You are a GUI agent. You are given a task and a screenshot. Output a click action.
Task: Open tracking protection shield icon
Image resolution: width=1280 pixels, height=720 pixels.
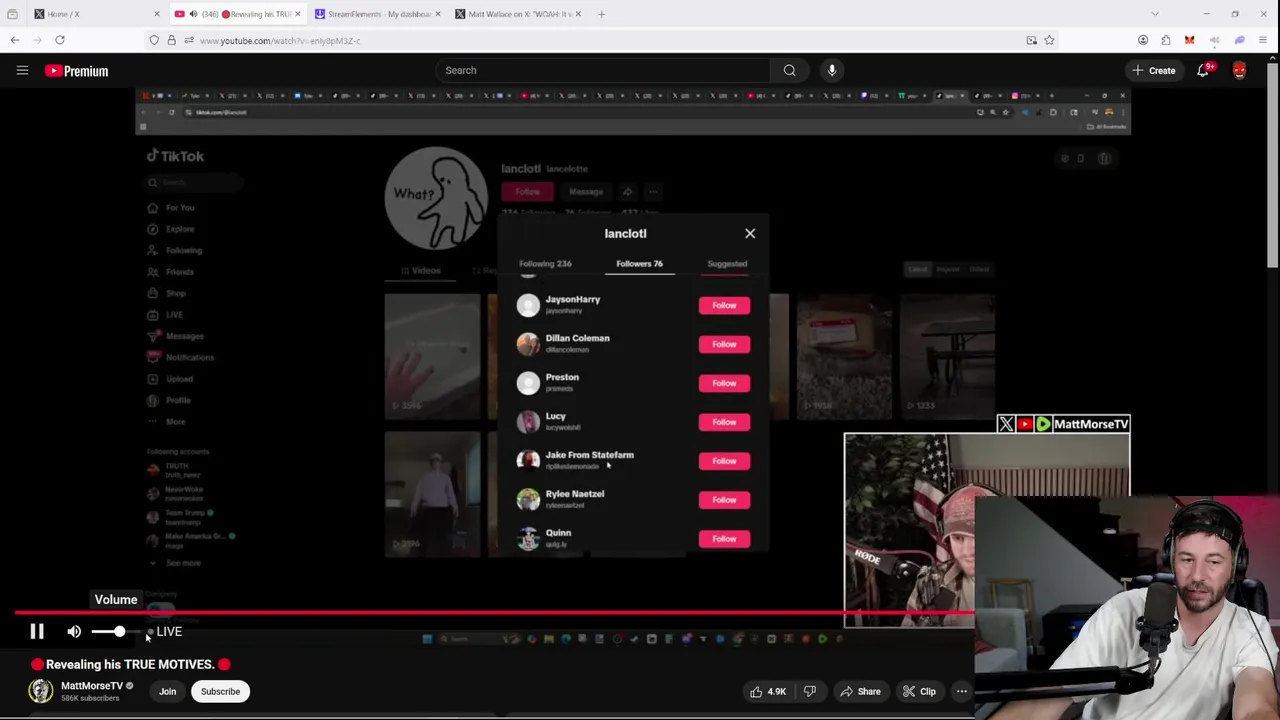coord(154,40)
